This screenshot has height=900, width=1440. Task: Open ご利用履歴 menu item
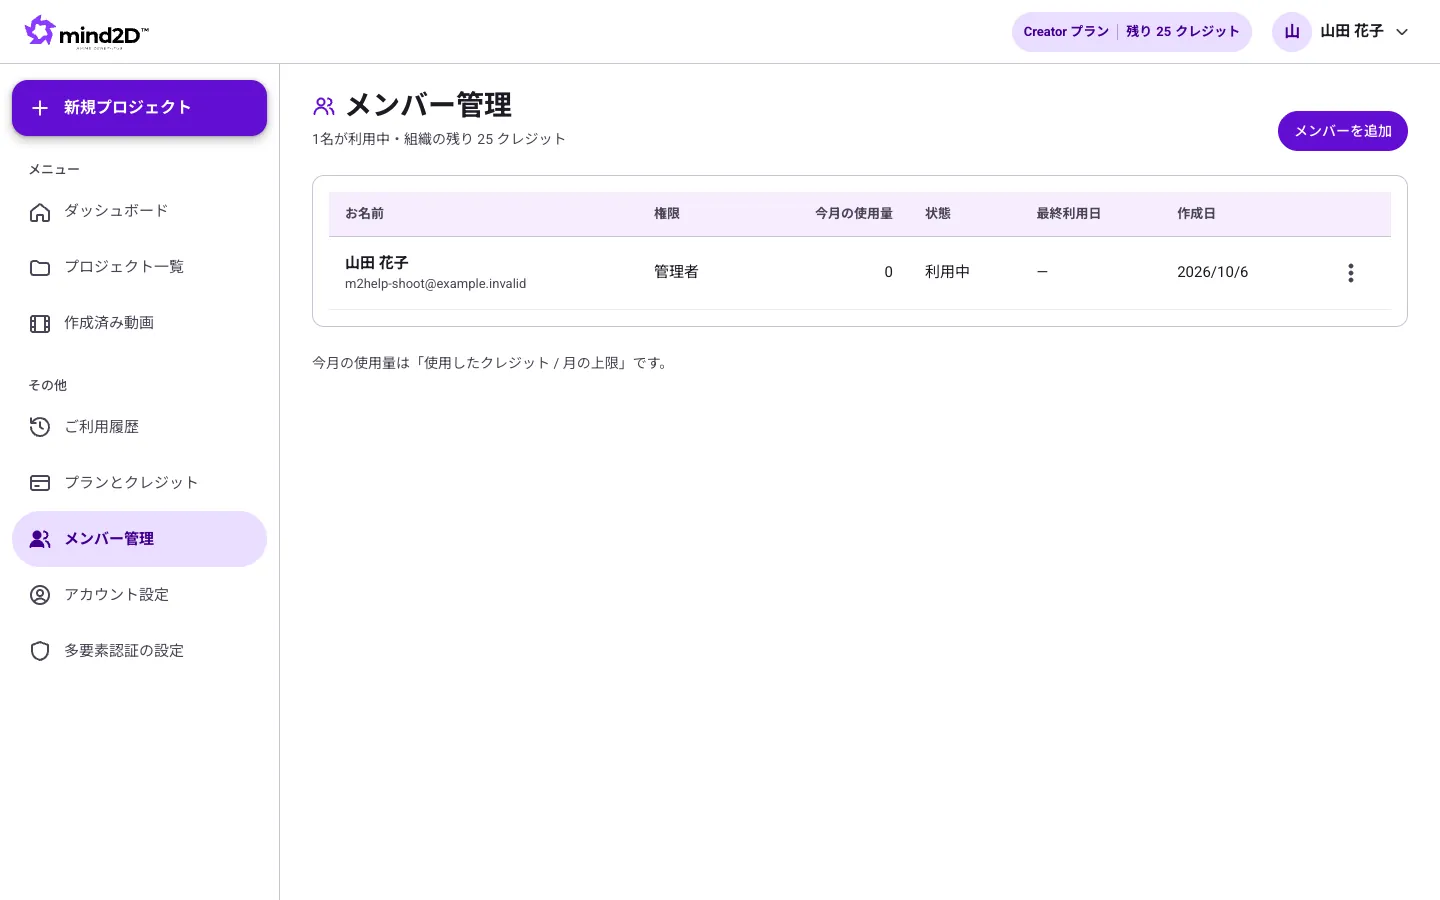139,427
